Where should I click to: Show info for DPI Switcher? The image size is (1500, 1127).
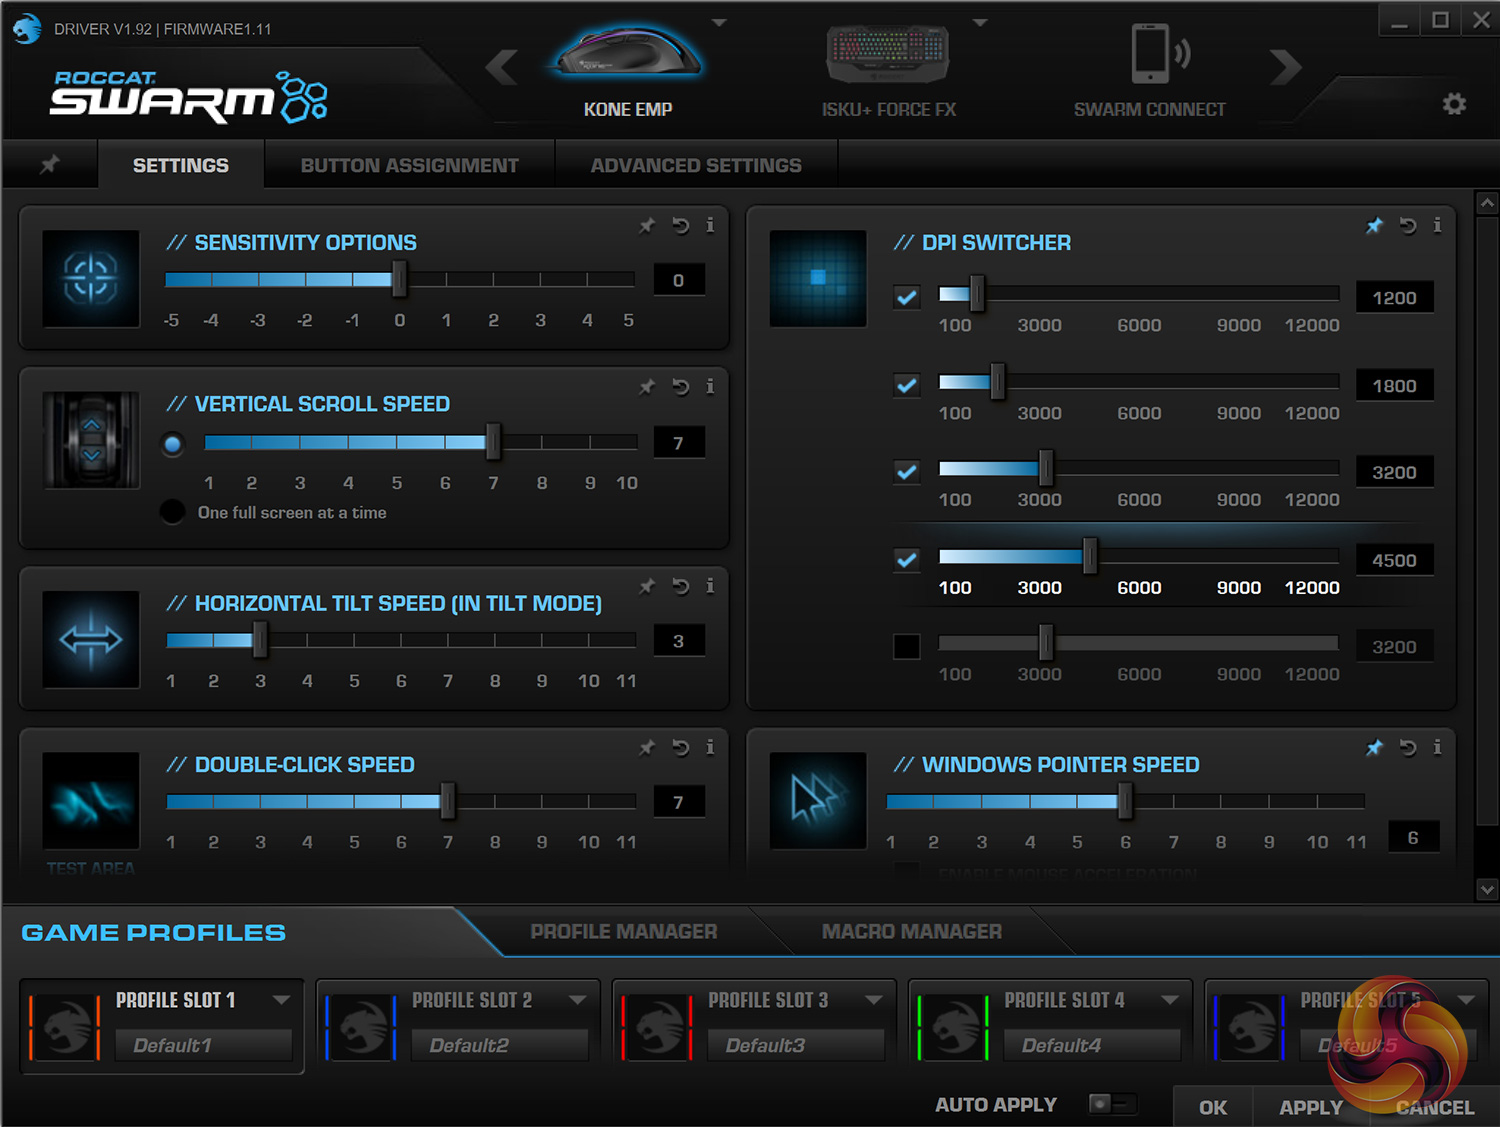click(1437, 225)
